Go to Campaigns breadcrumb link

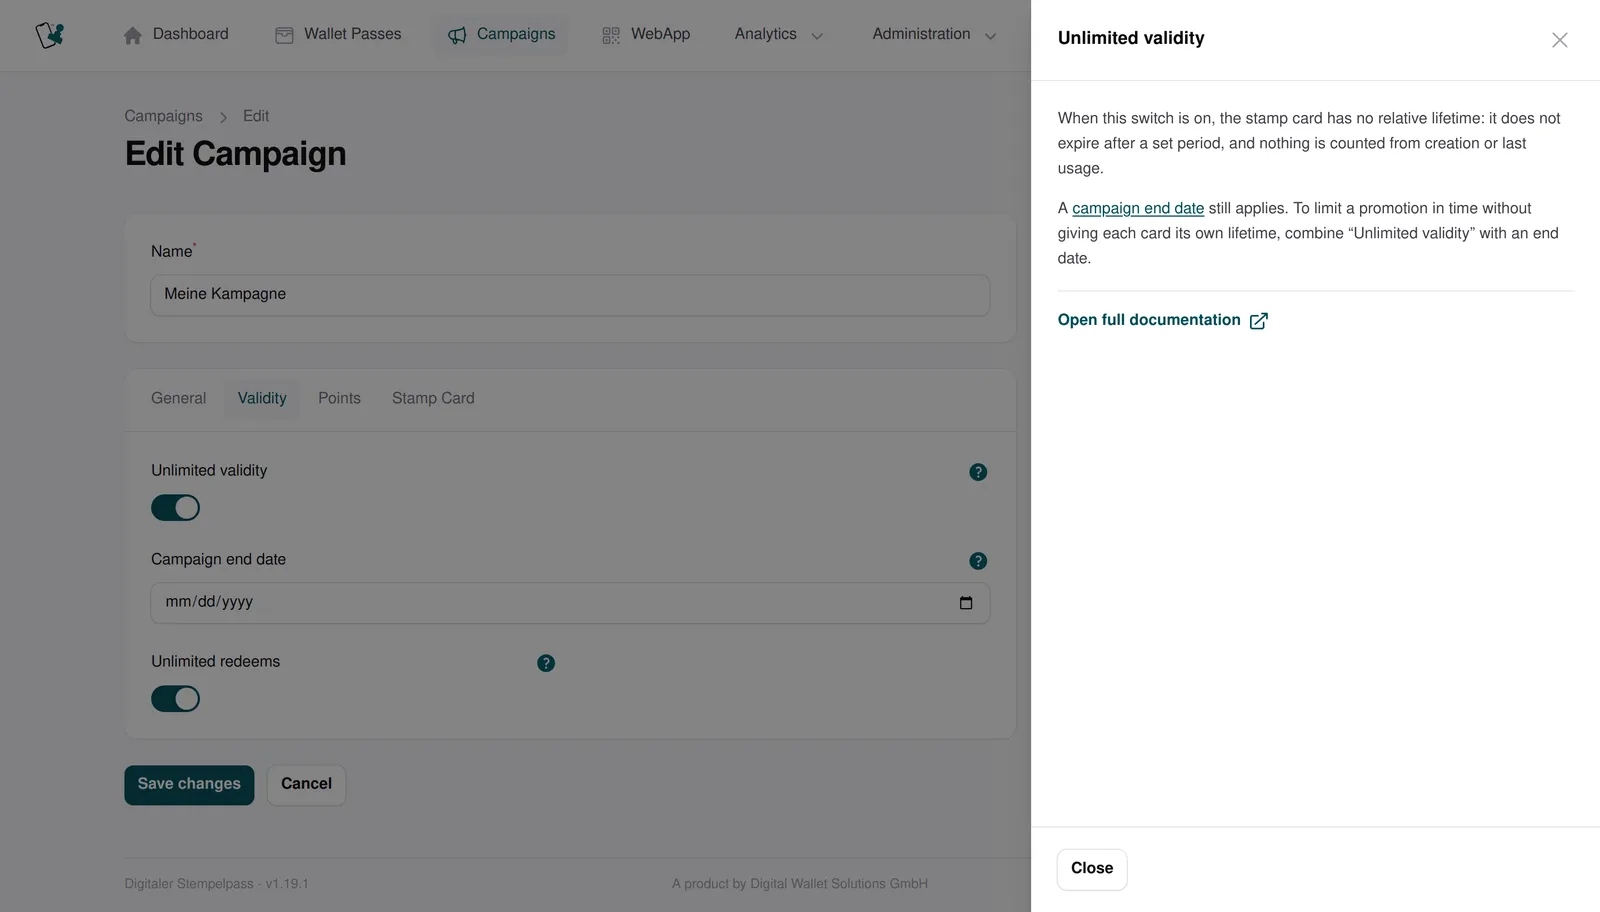[163, 116]
